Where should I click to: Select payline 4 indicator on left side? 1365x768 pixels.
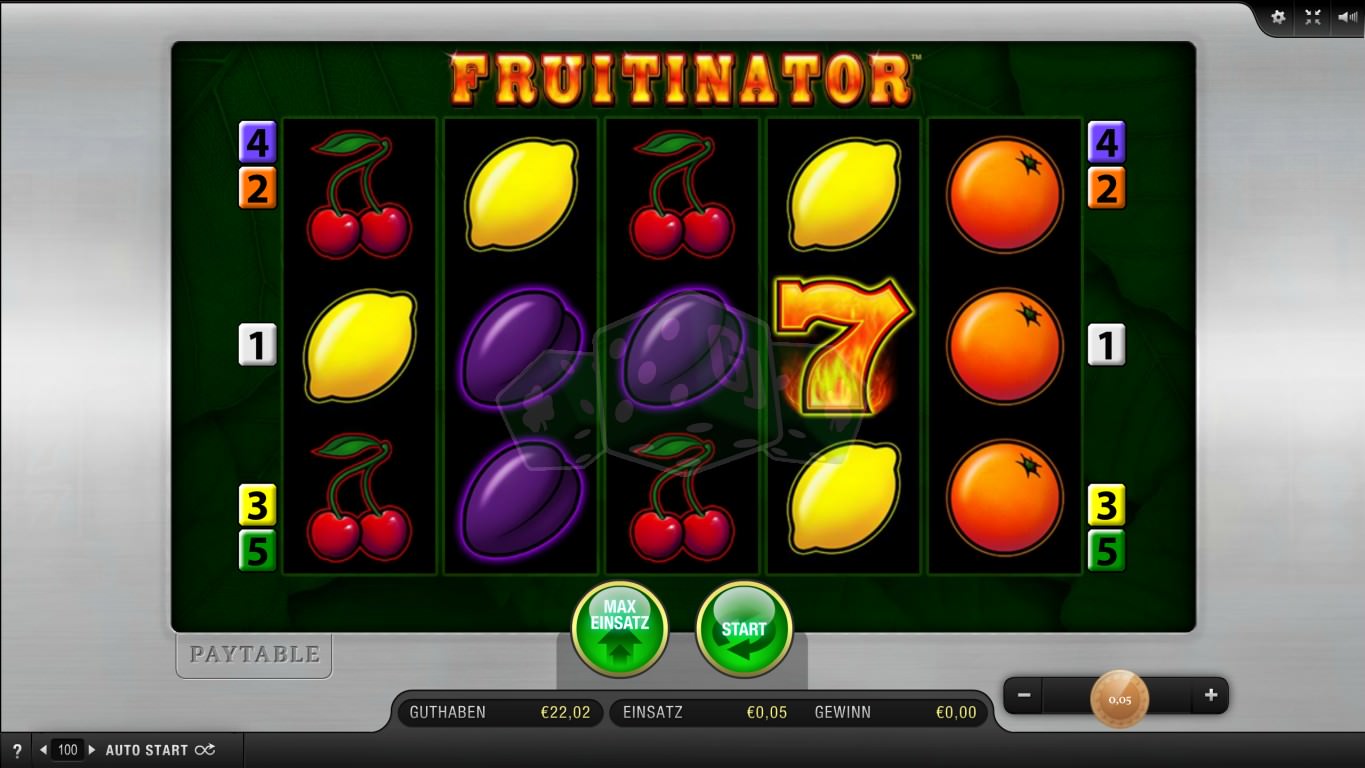[257, 142]
